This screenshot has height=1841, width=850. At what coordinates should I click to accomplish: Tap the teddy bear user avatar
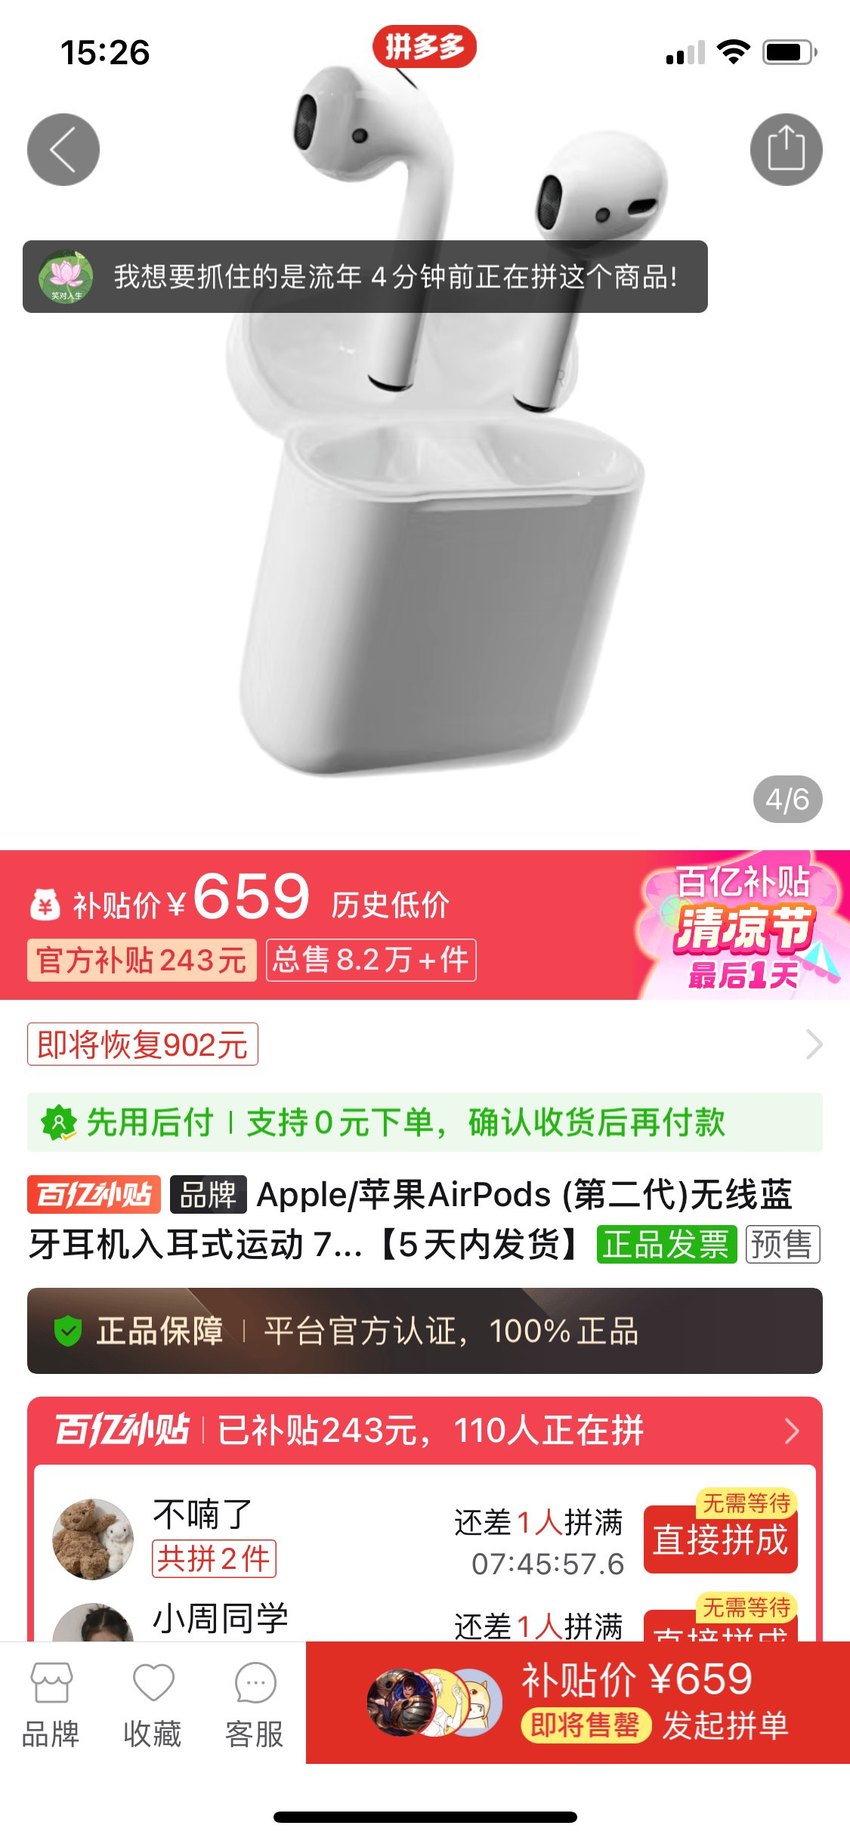pyautogui.click(x=93, y=1539)
